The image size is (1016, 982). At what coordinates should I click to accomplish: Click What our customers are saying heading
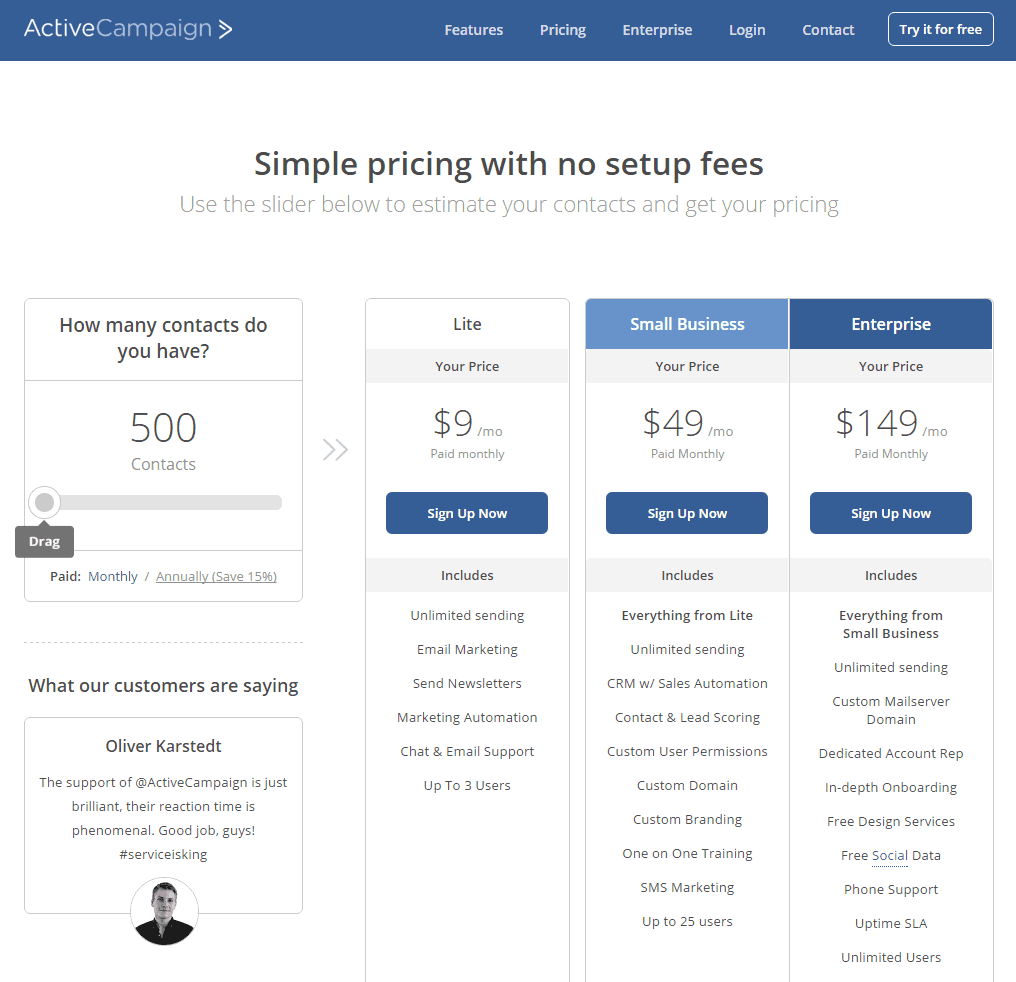(x=163, y=685)
